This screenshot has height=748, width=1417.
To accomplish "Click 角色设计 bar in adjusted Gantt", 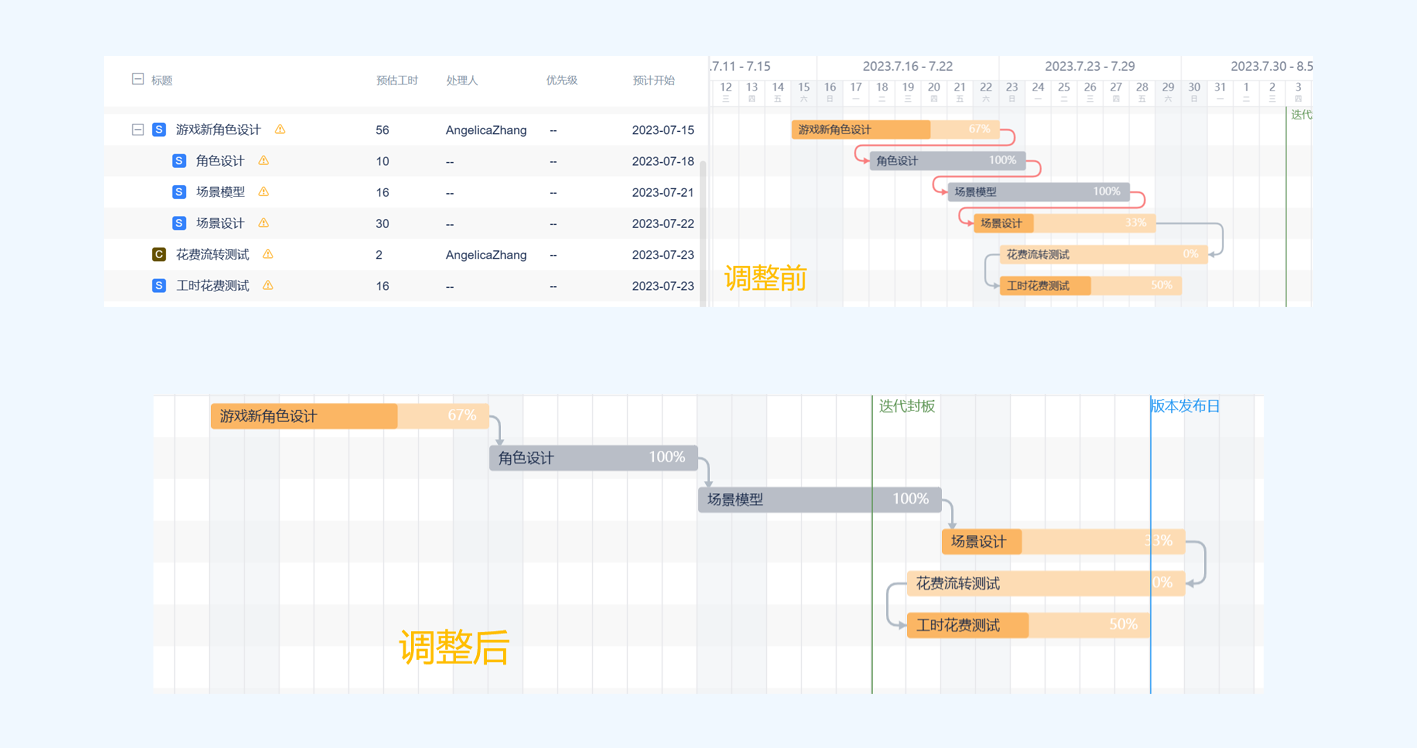I will click(593, 458).
